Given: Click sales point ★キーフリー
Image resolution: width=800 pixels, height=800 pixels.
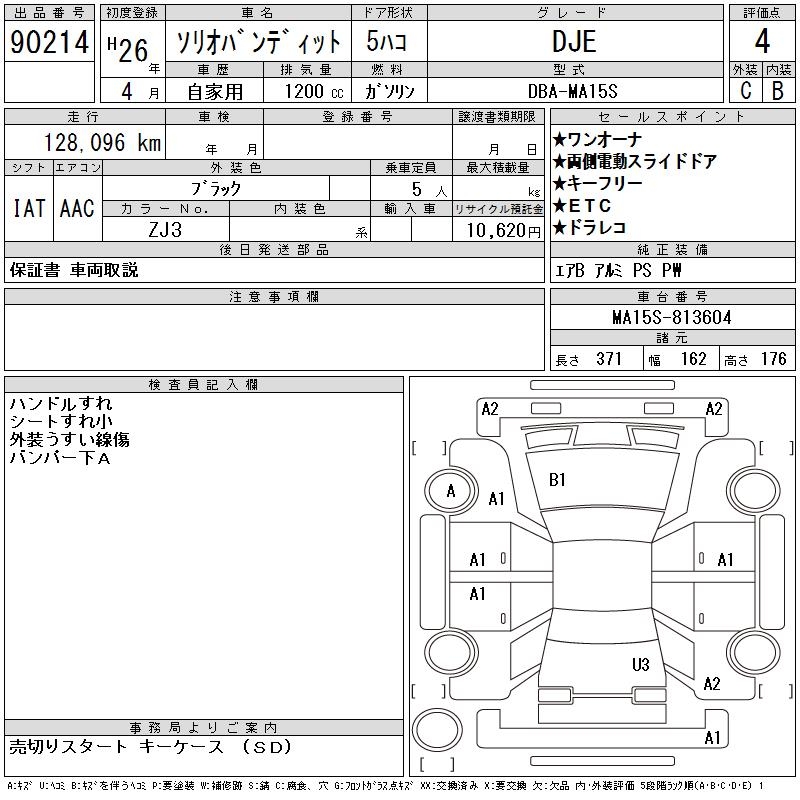Looking at the screenshot, I should [x=597, y=183].
